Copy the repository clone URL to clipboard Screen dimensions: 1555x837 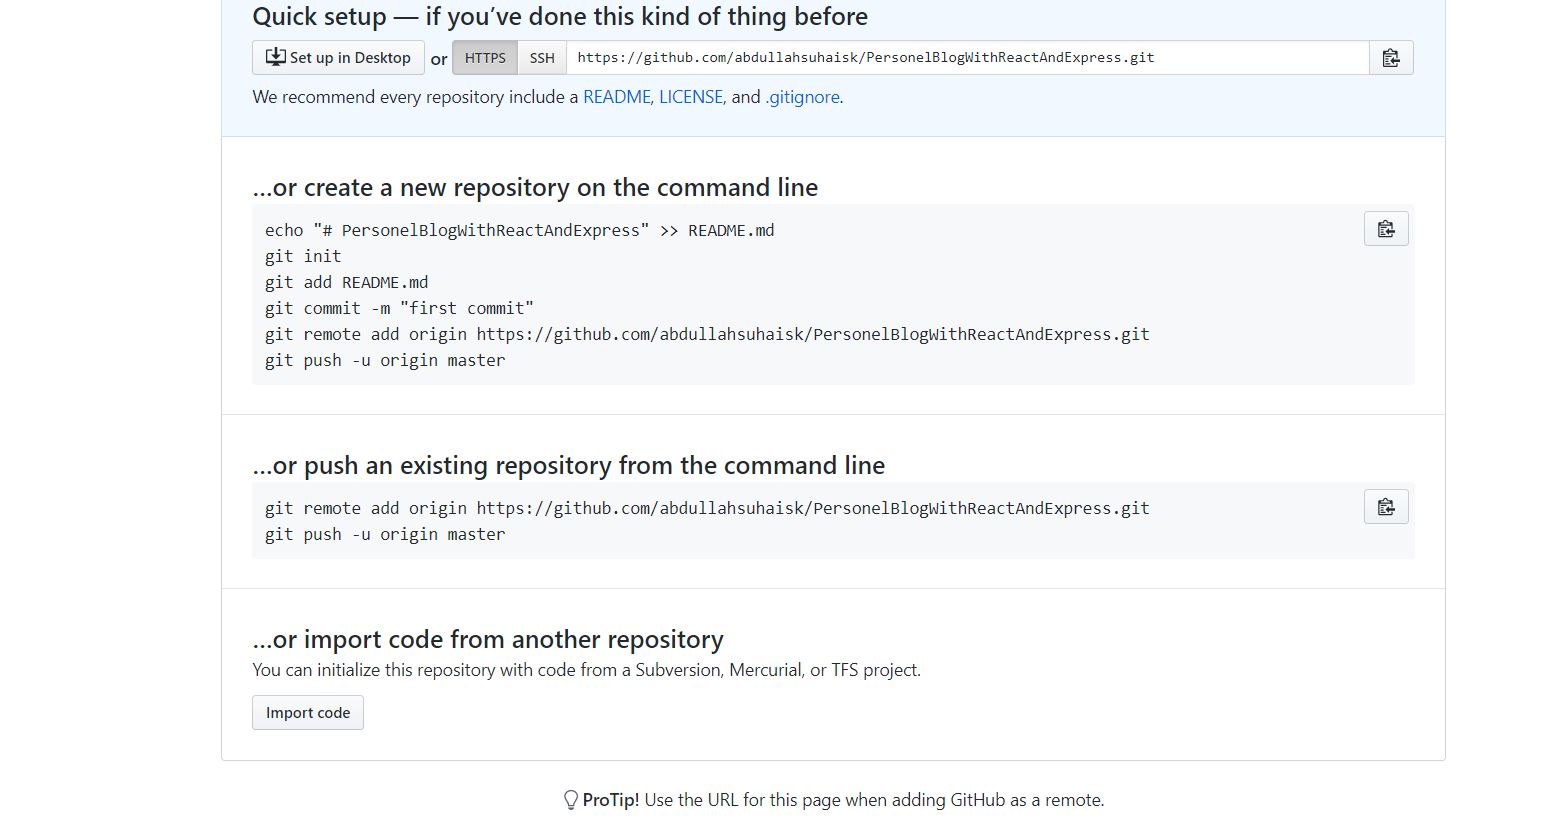point(1390,58)
